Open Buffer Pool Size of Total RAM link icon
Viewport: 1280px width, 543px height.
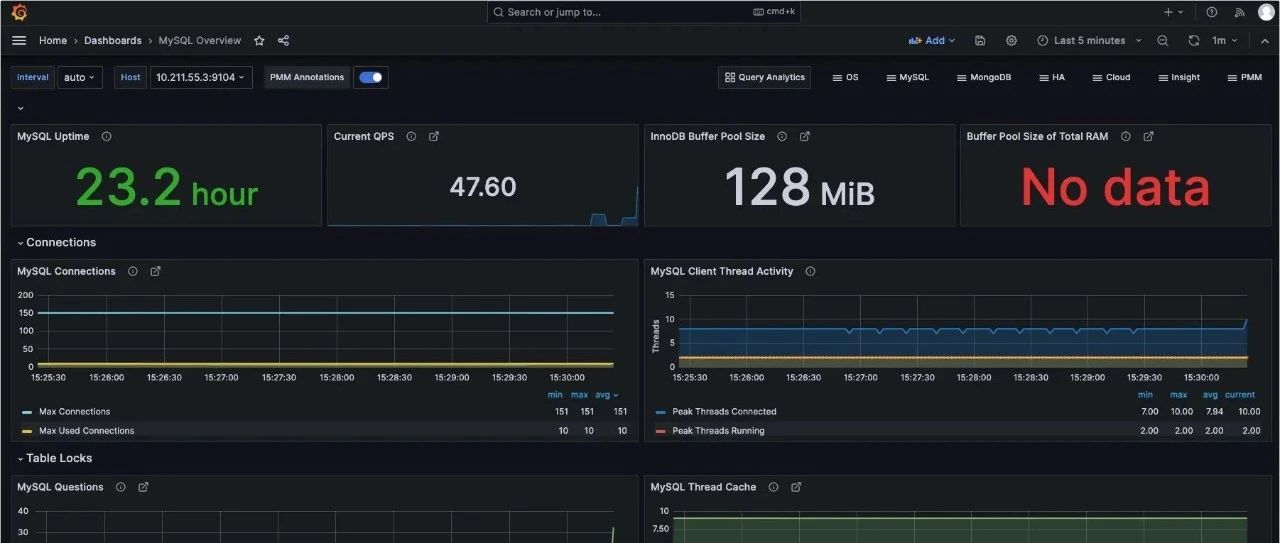point(1149,136)
